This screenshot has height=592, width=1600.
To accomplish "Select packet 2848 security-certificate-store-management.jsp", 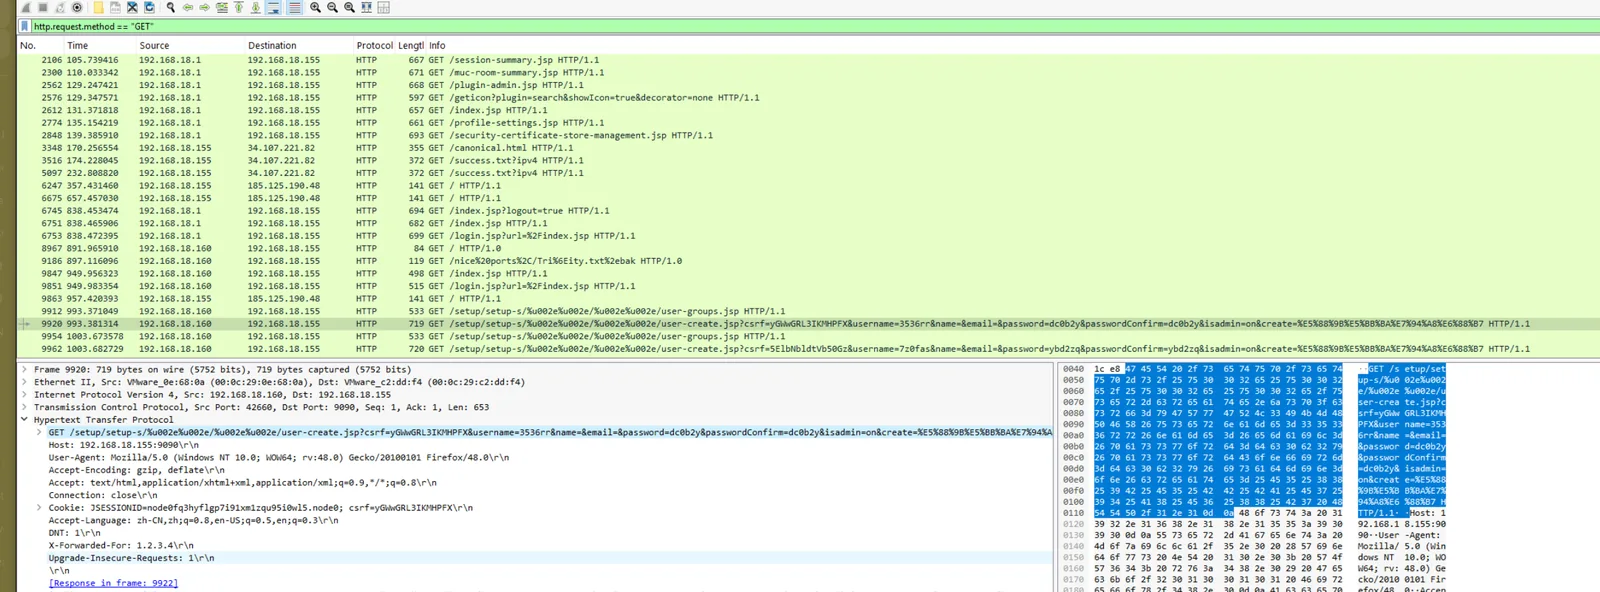I will 808,135.
